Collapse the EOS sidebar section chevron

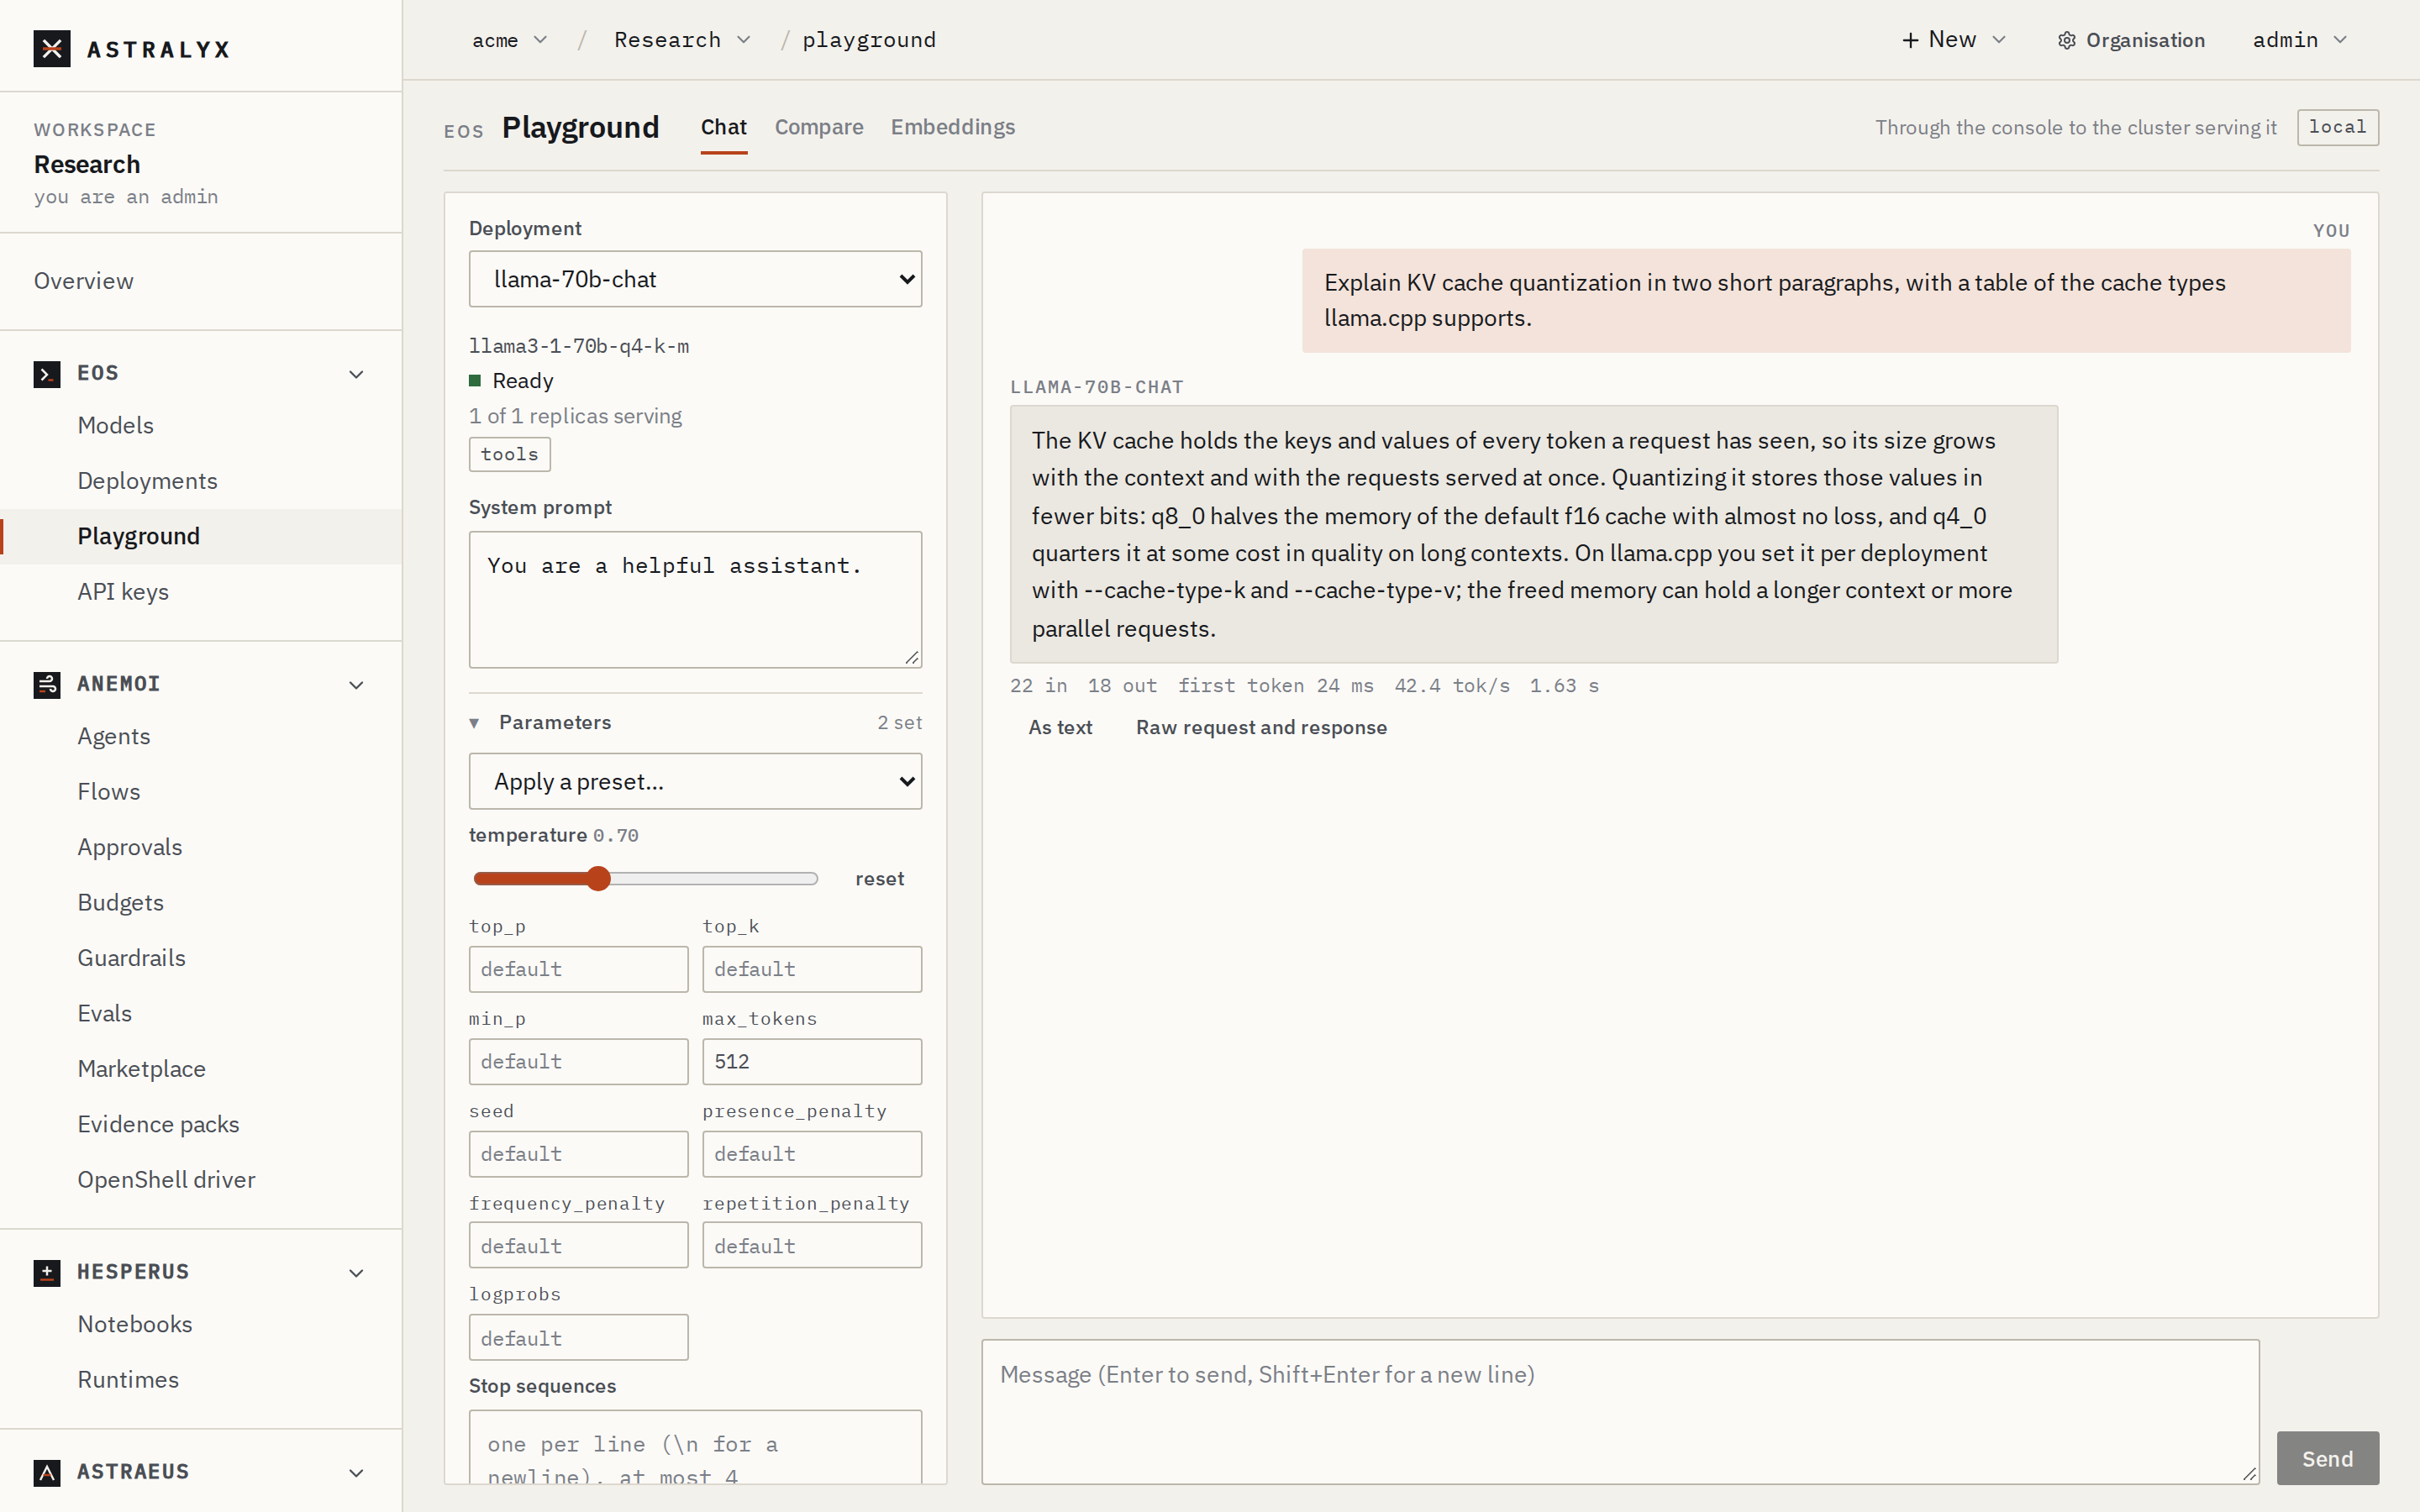pos(356,374)
